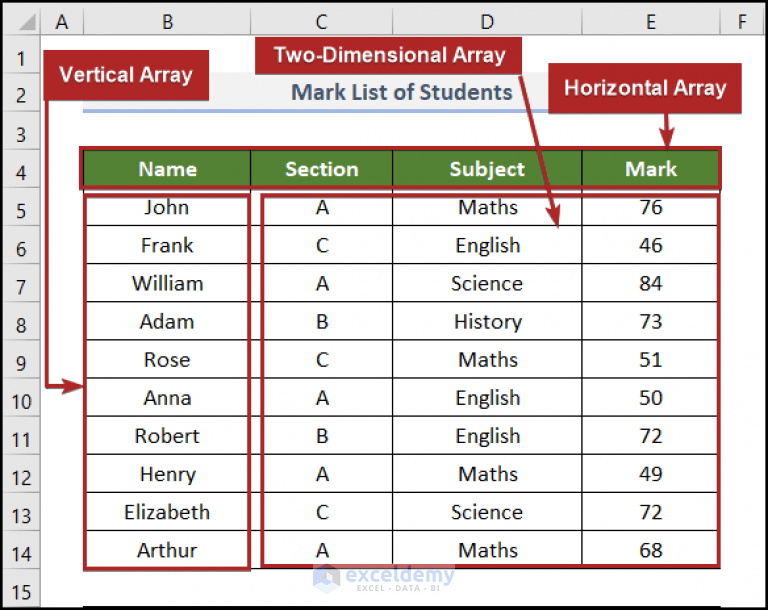
Task: Click John's subject cell Maths
Action: [x=487, y=207]
